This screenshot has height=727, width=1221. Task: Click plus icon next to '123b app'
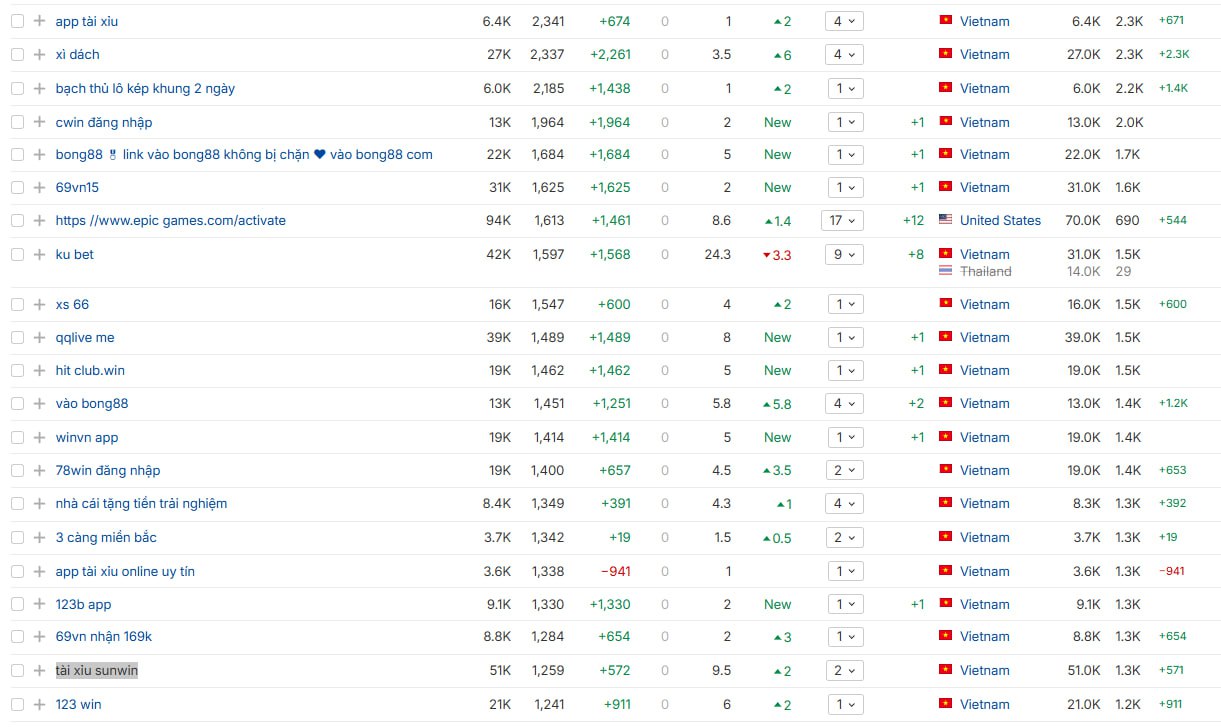tap(39, 604)
